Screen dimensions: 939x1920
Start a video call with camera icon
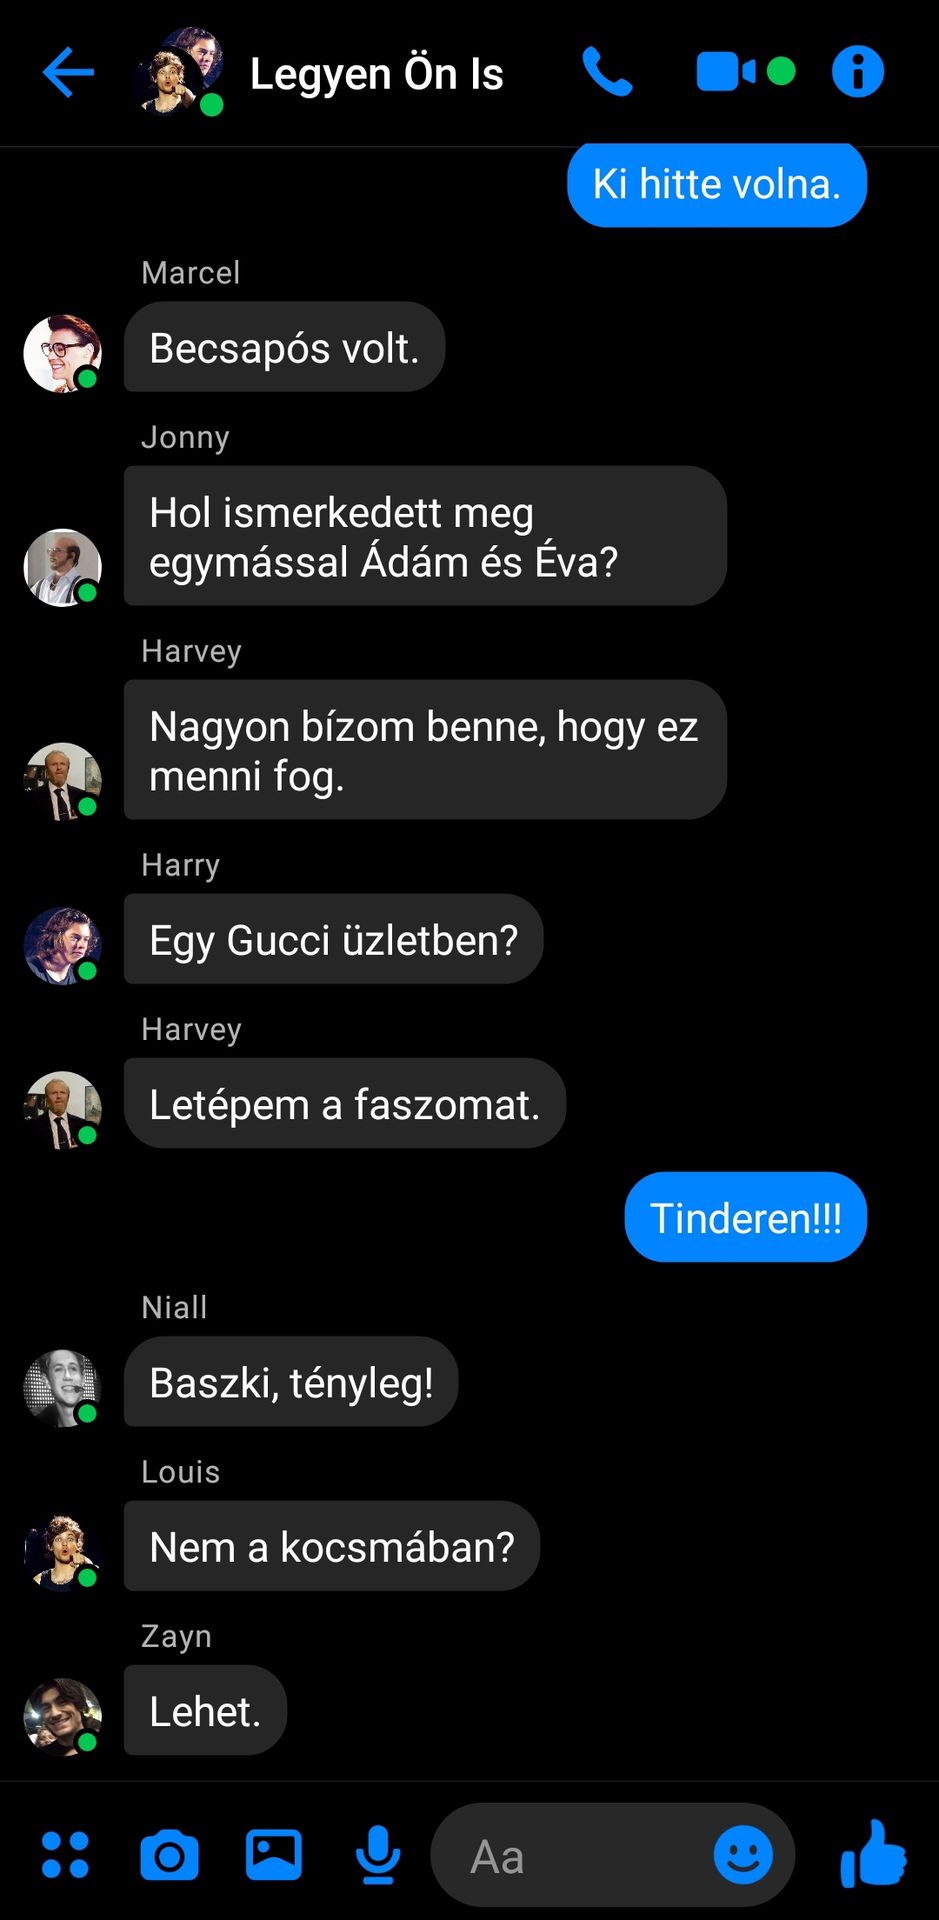745,72
